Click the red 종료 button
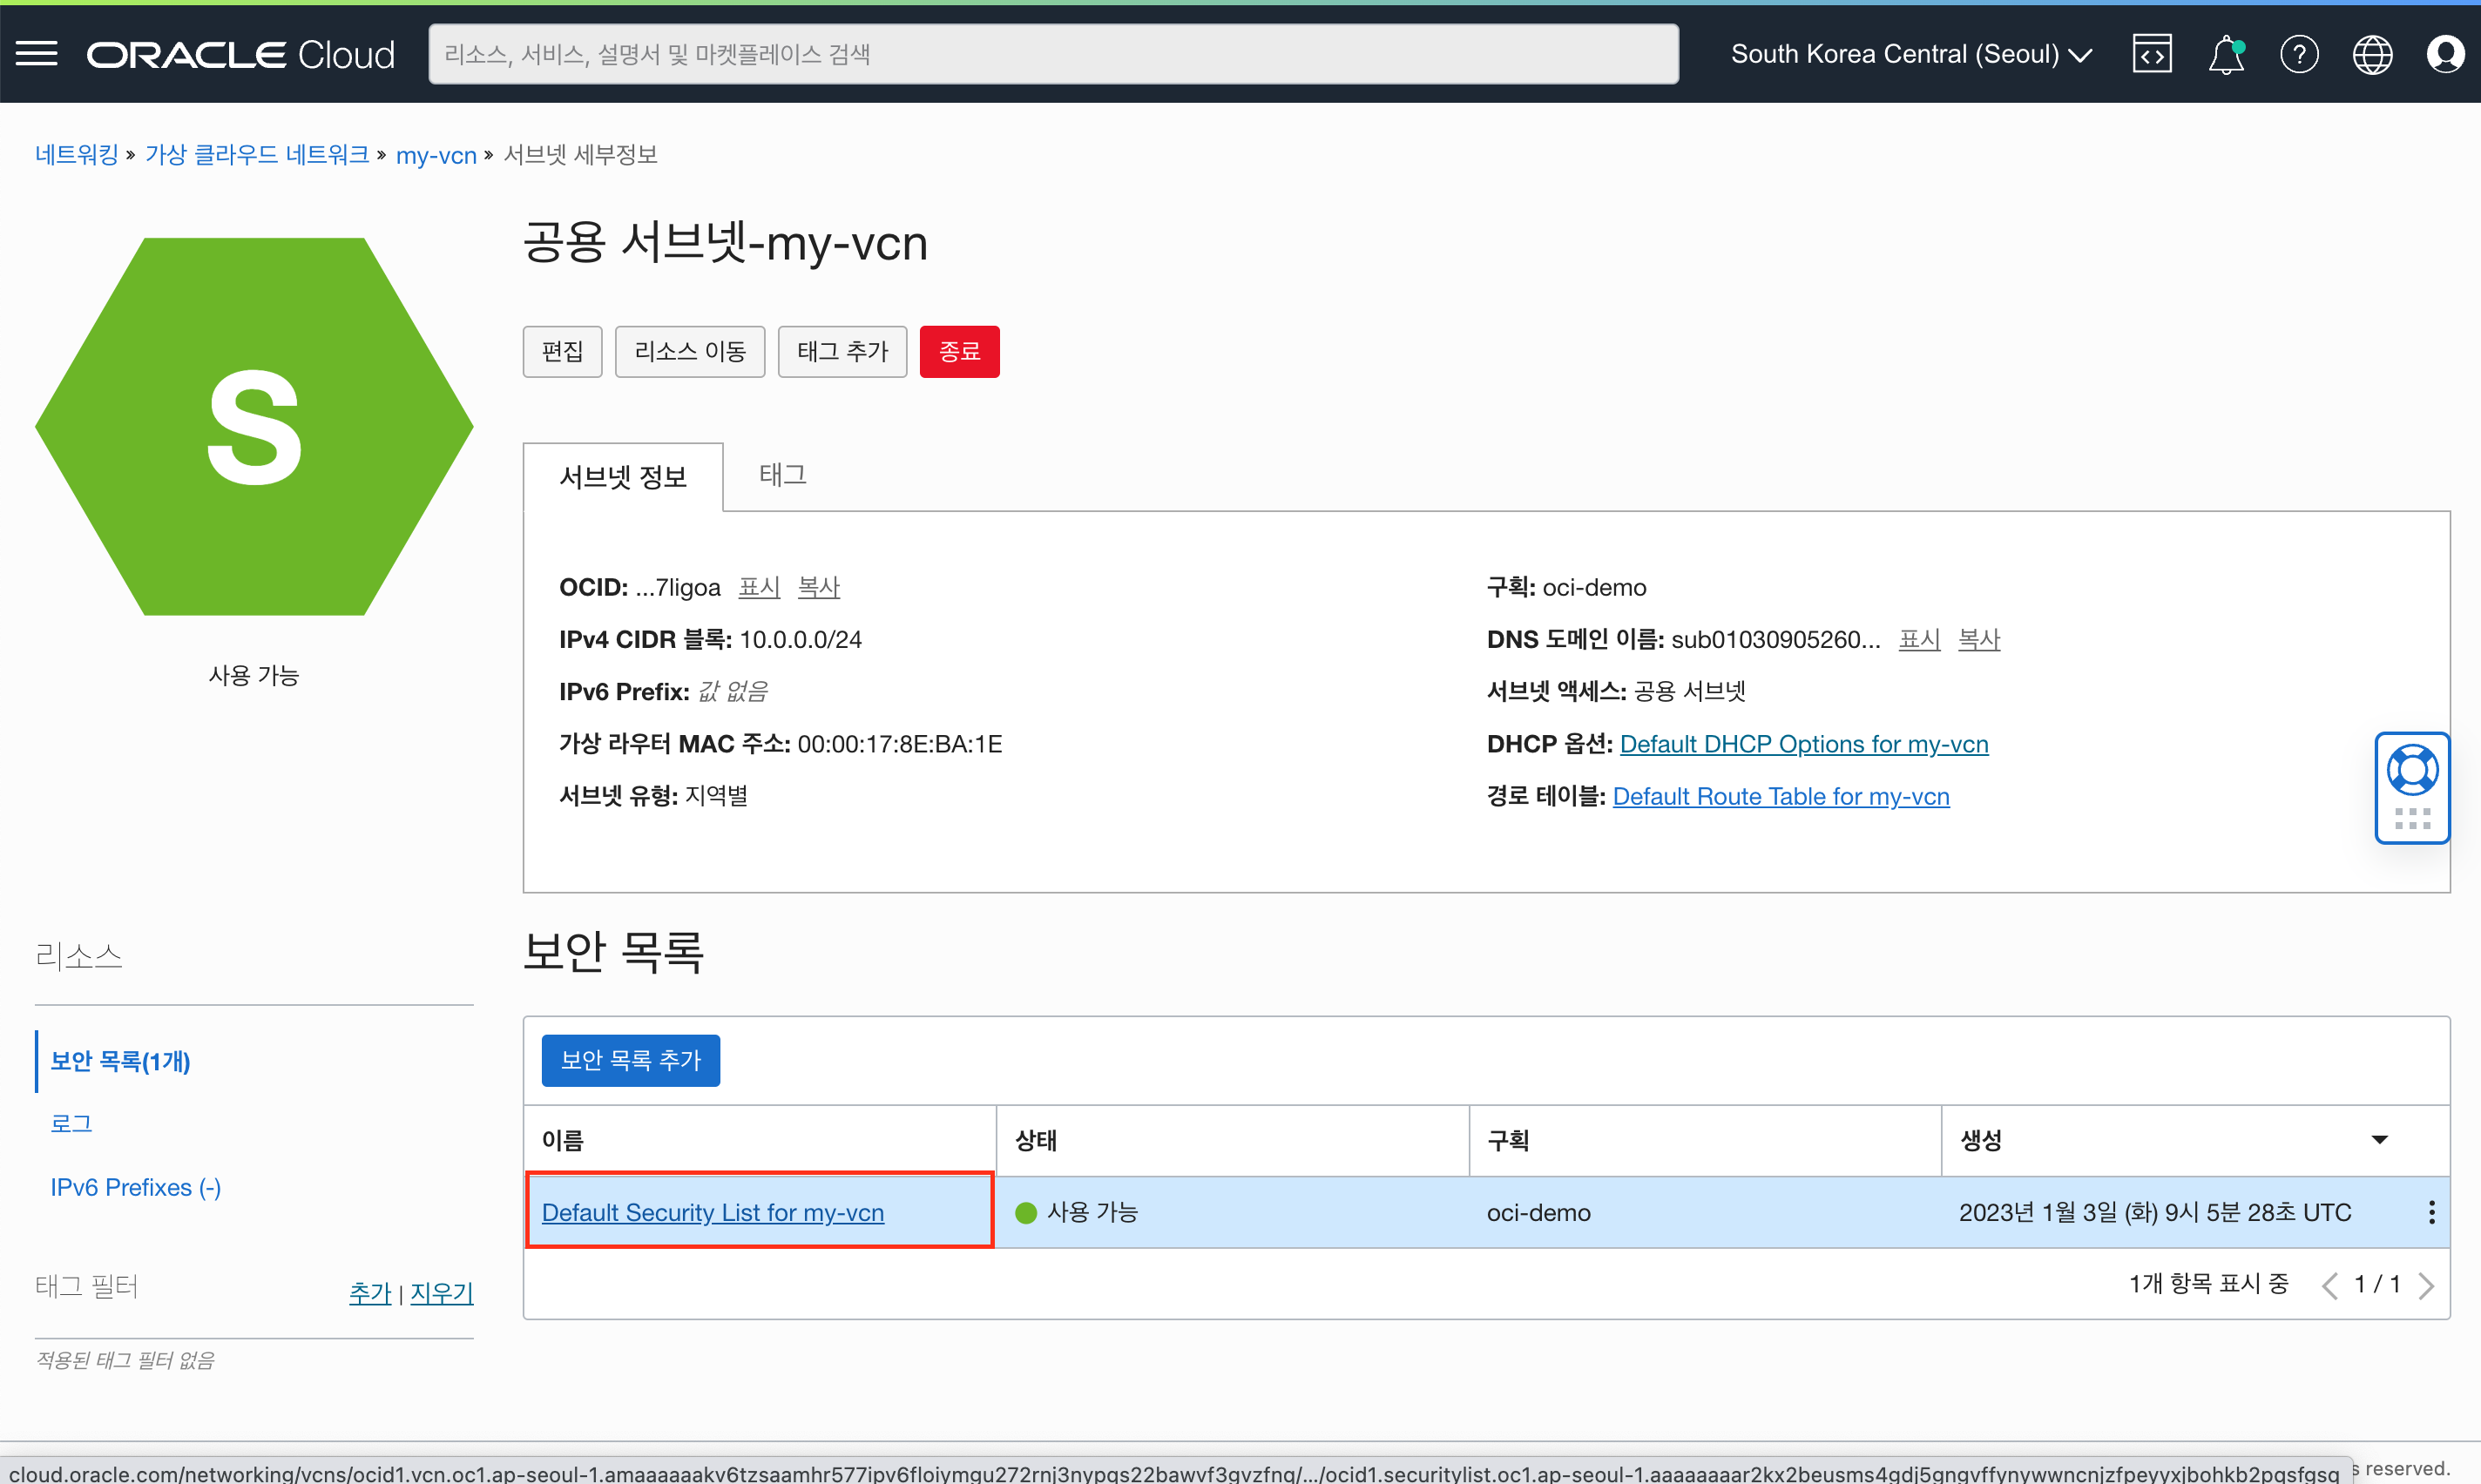Screen dimensions: 2481x1484 tap(959, 351)
